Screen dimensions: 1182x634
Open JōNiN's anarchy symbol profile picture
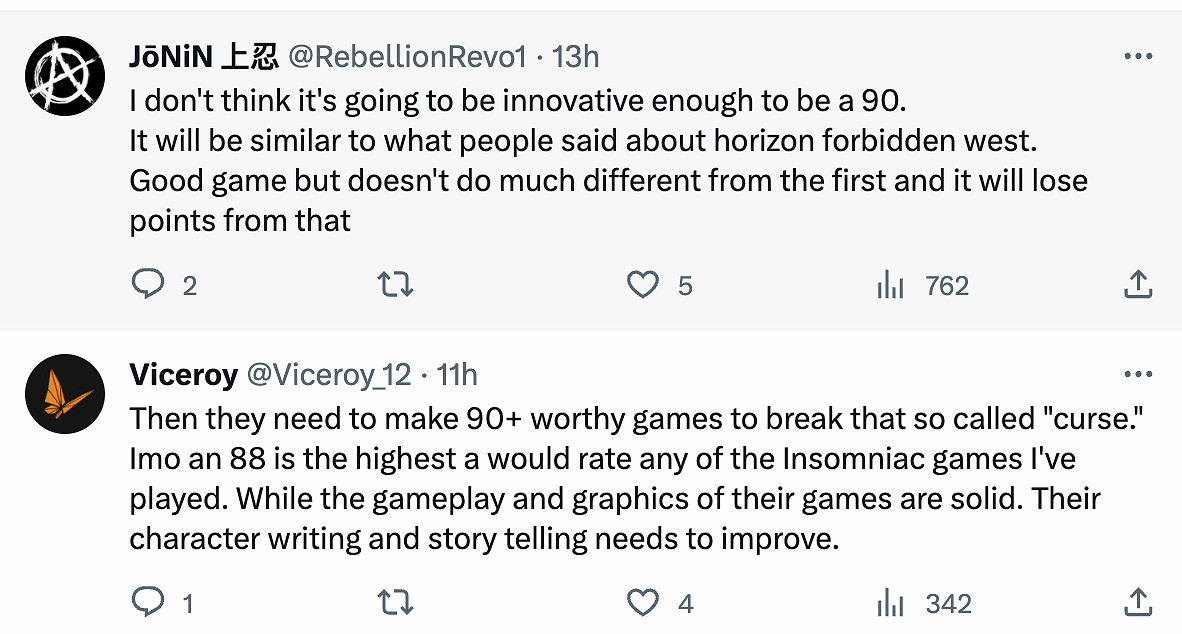tap(65, 76)
